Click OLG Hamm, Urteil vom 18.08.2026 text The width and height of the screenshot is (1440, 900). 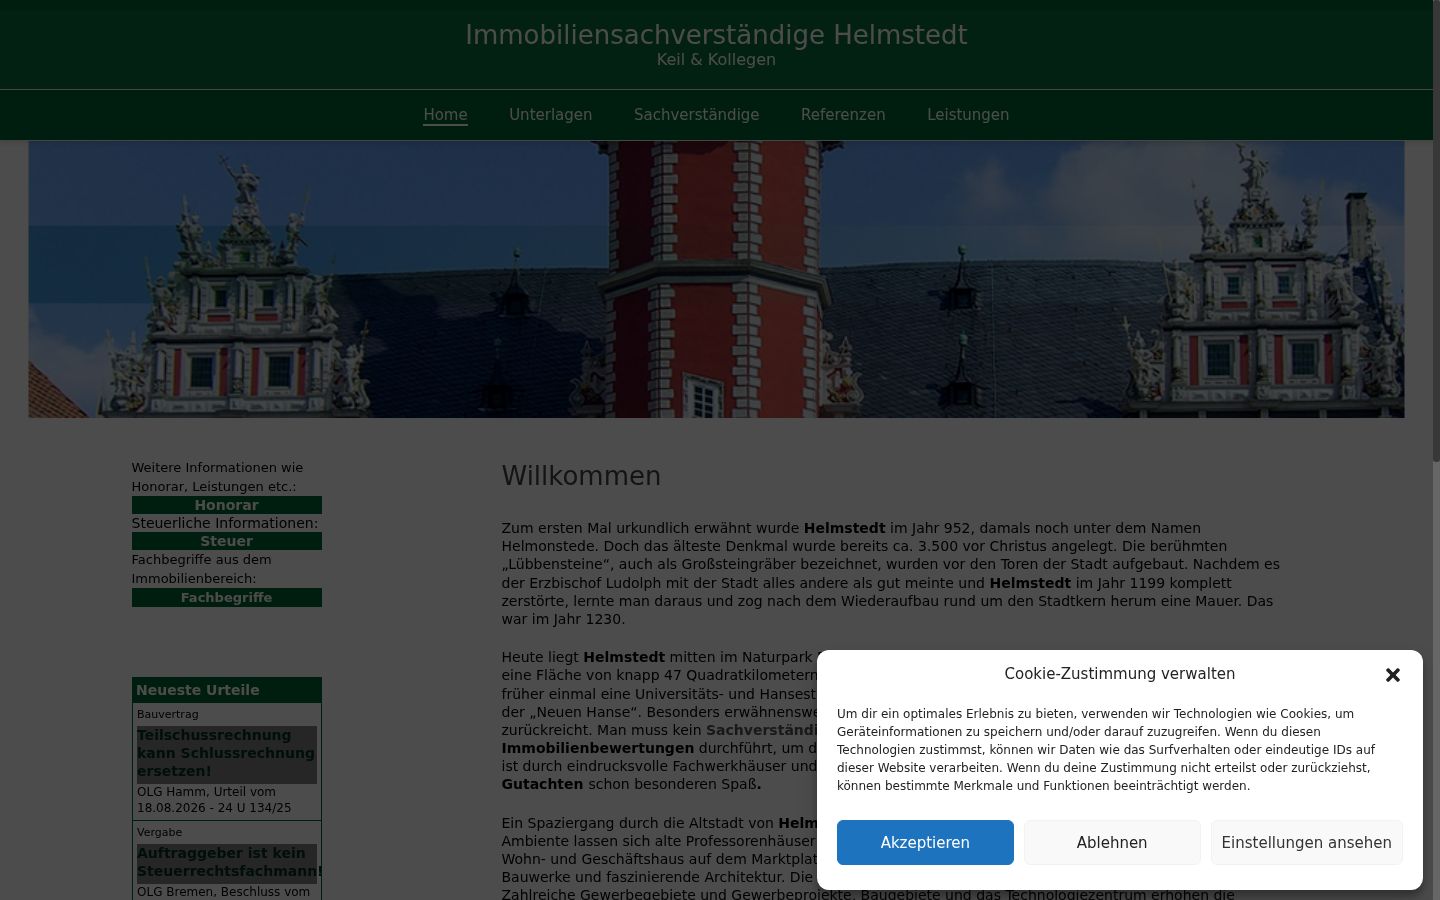[214, 800]
